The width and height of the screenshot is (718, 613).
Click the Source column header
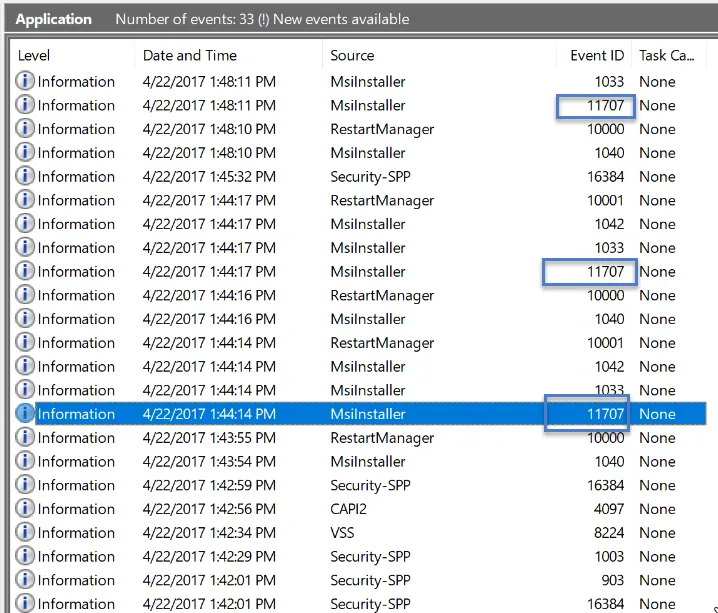(352, 56)
